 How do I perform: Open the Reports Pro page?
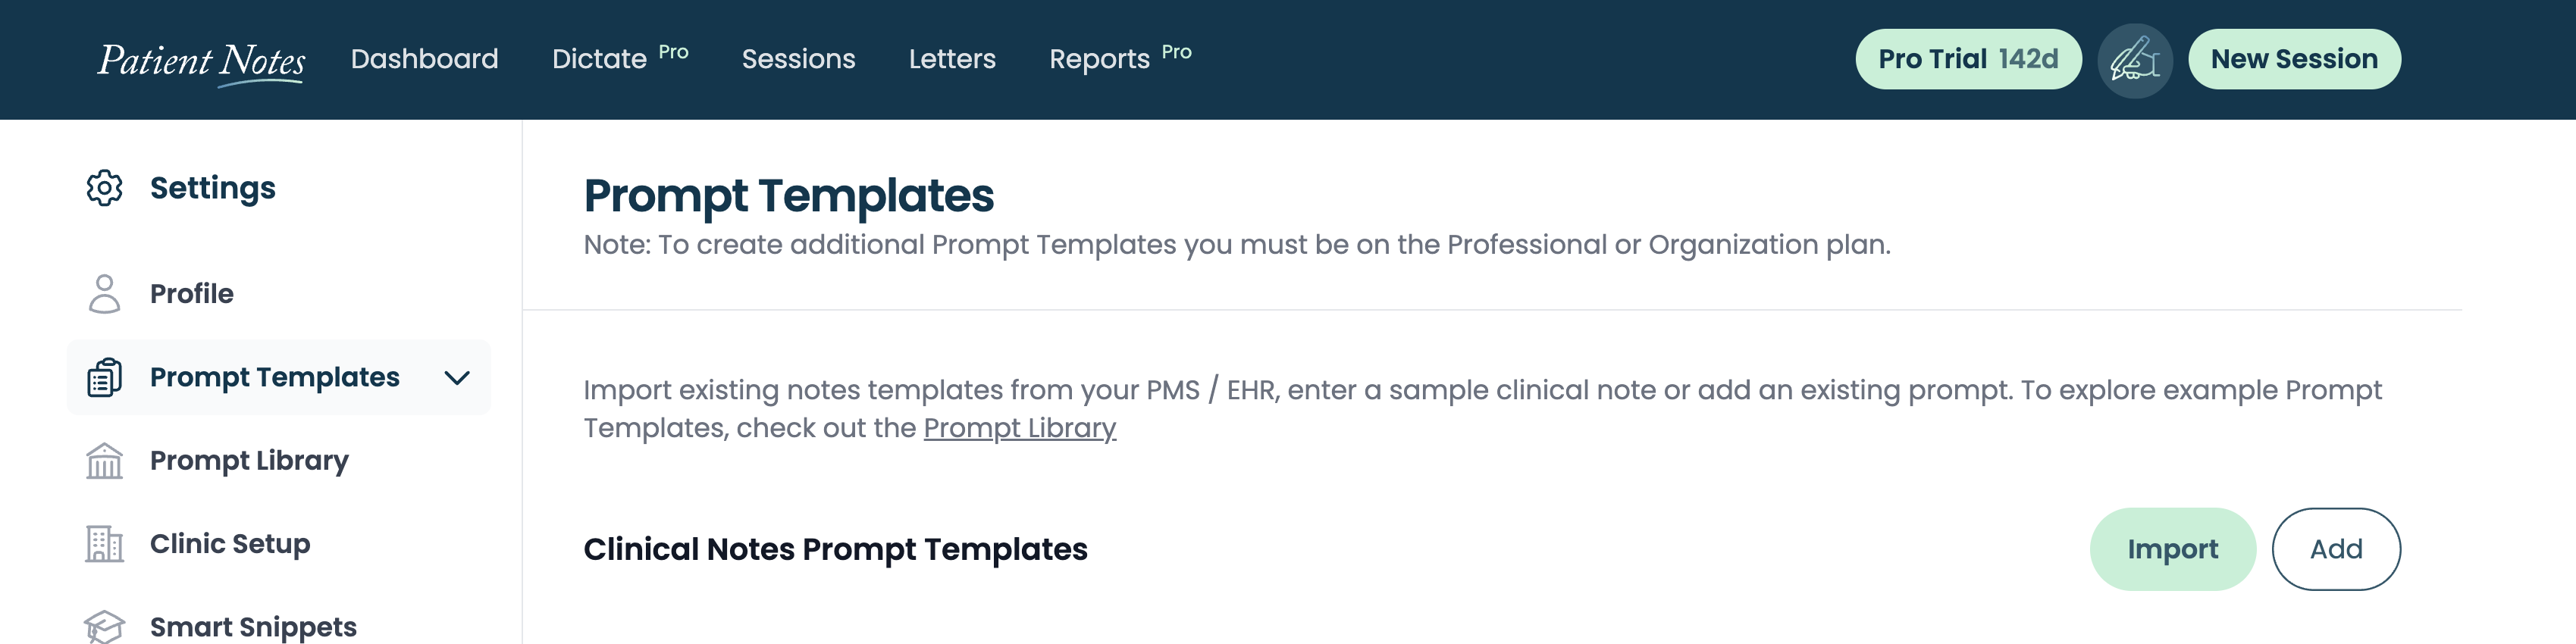(1120, 58)
